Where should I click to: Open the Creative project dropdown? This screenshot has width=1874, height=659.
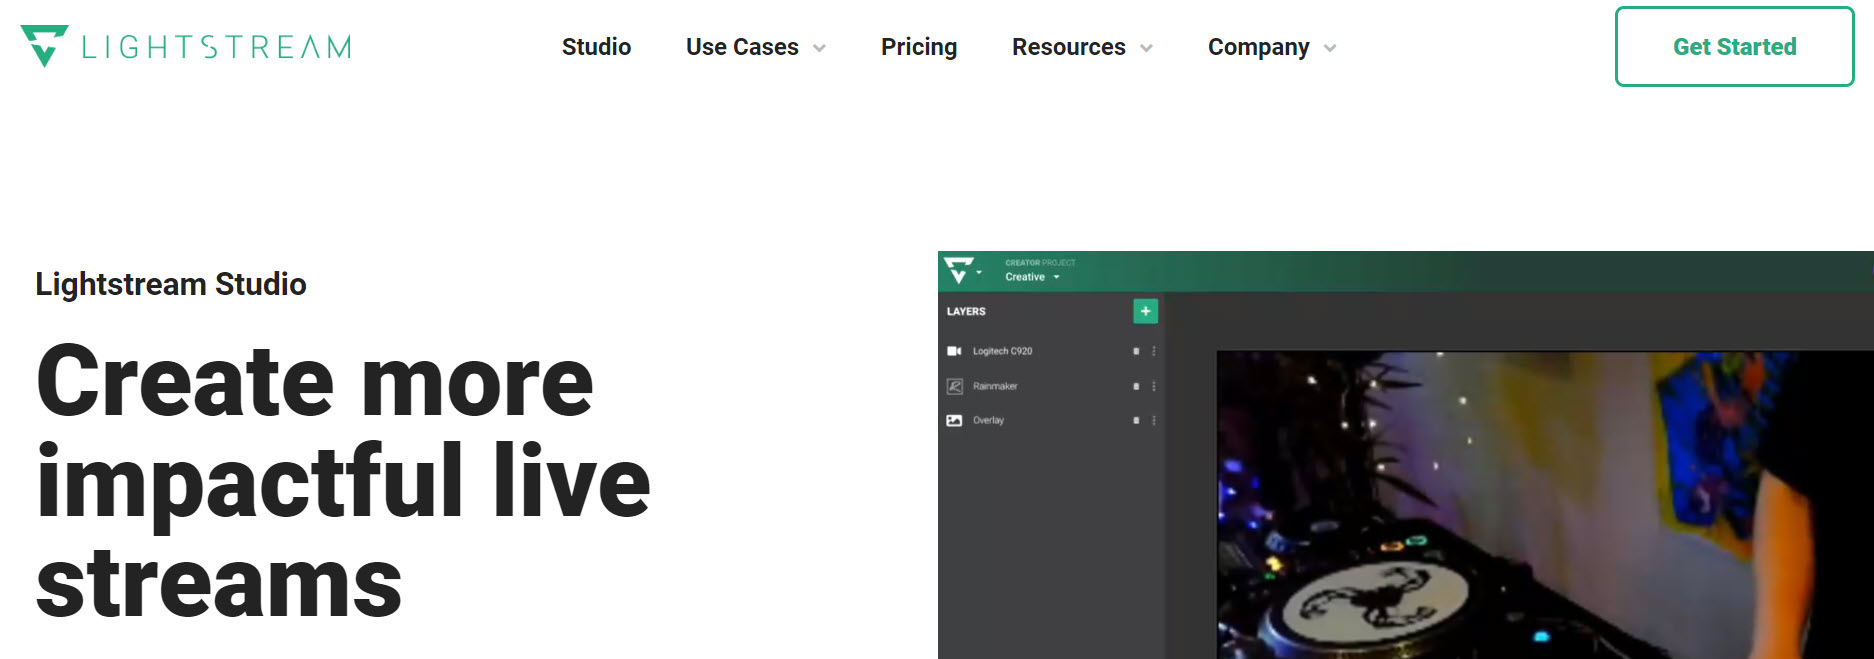tap(1032, 277)
